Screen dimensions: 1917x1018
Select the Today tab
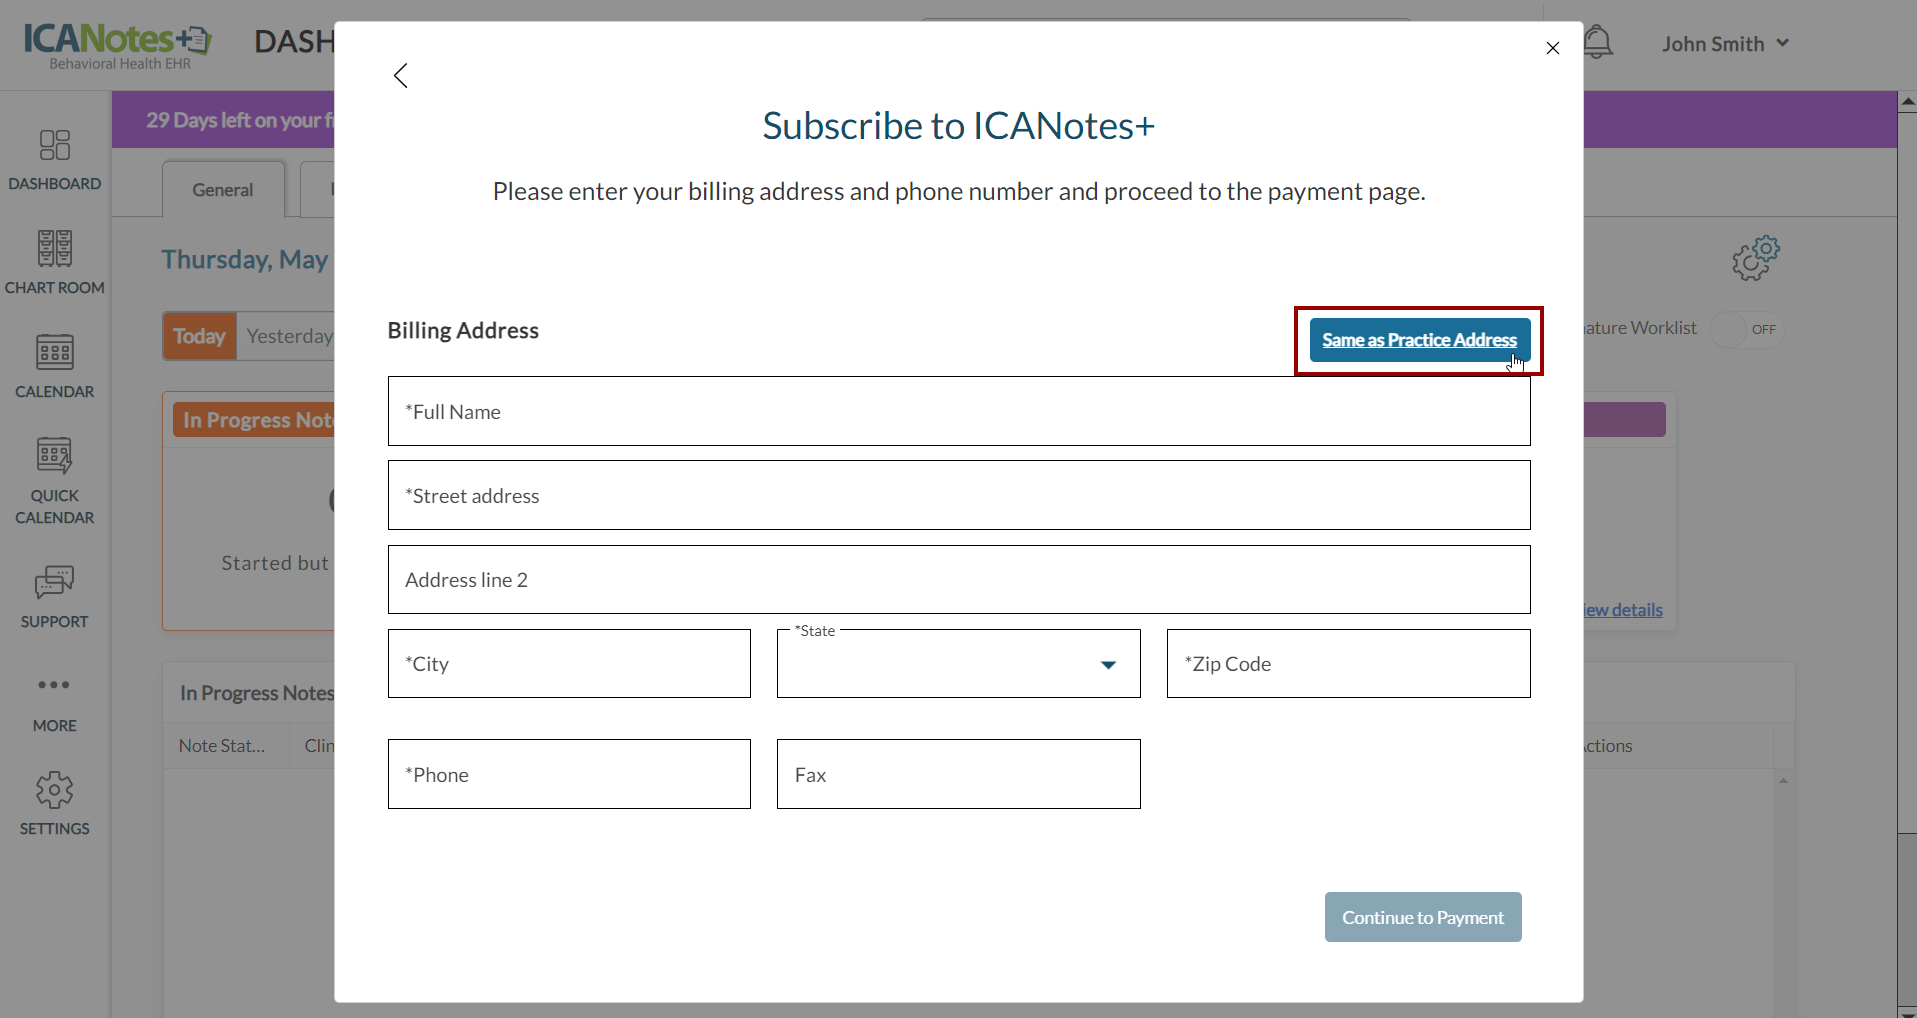(x=199, y=336)
